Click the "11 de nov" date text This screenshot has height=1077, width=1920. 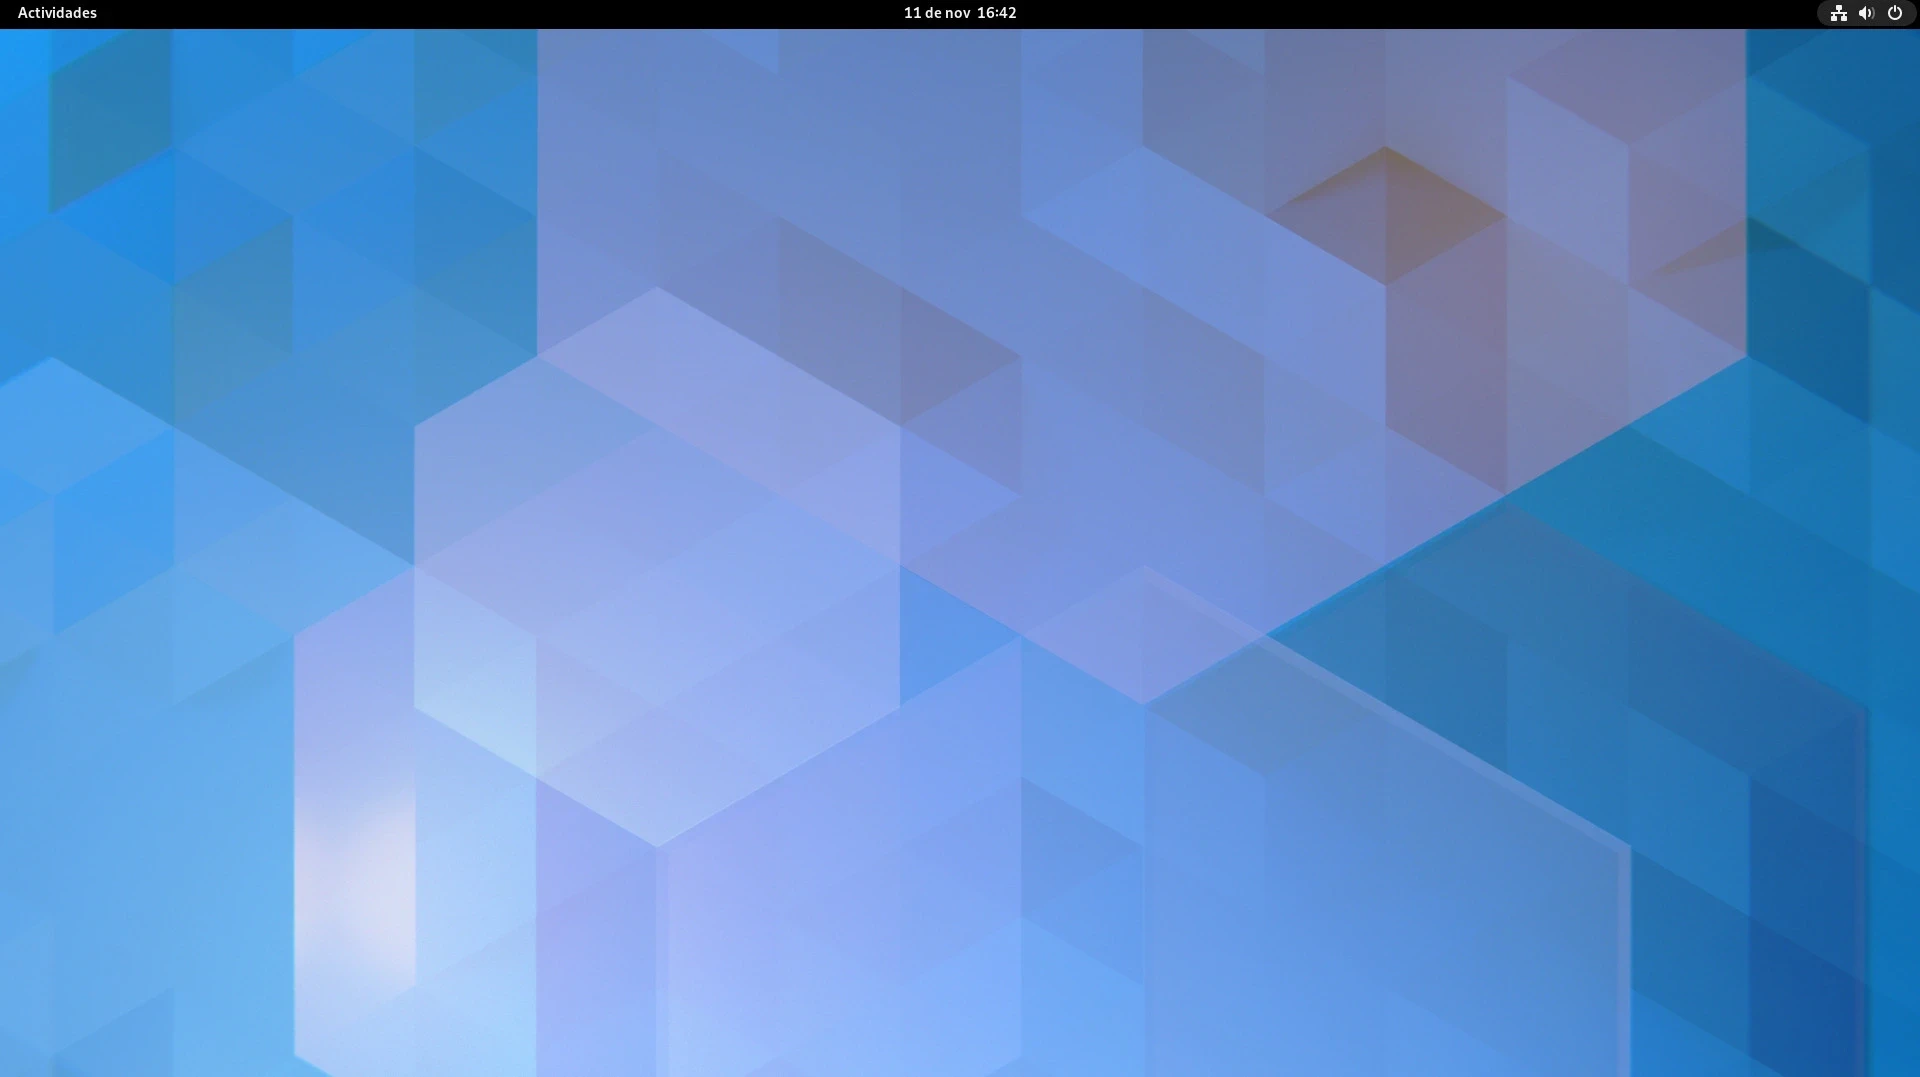click(x=936, y=13)
